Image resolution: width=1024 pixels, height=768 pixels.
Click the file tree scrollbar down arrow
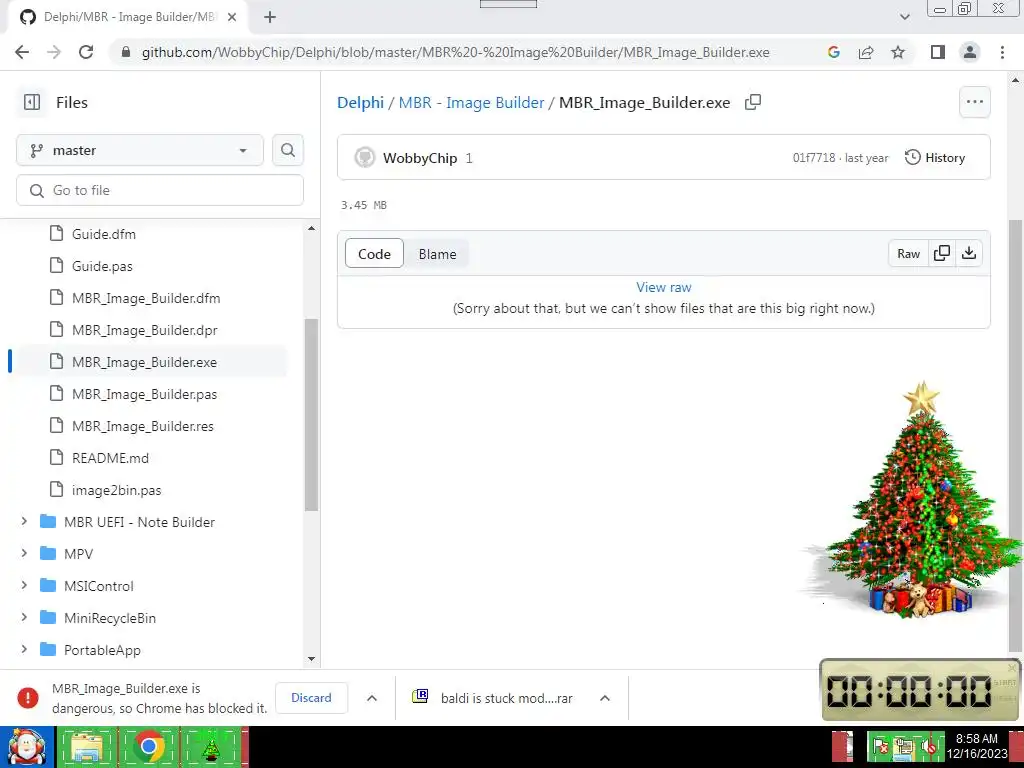click(x=312, y=659)
